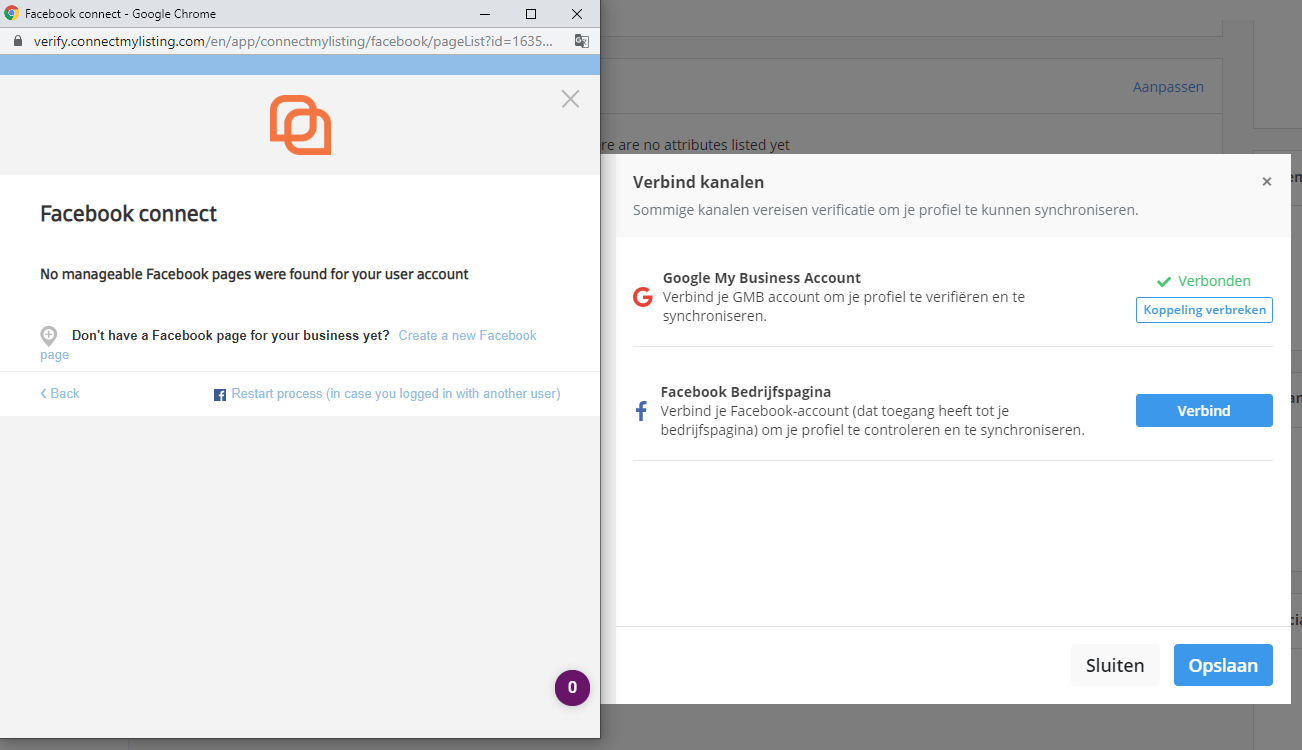Click the Facebook f logo in channel list
The width and height of the screenshot is (1302, 750).
coord(642,411)
